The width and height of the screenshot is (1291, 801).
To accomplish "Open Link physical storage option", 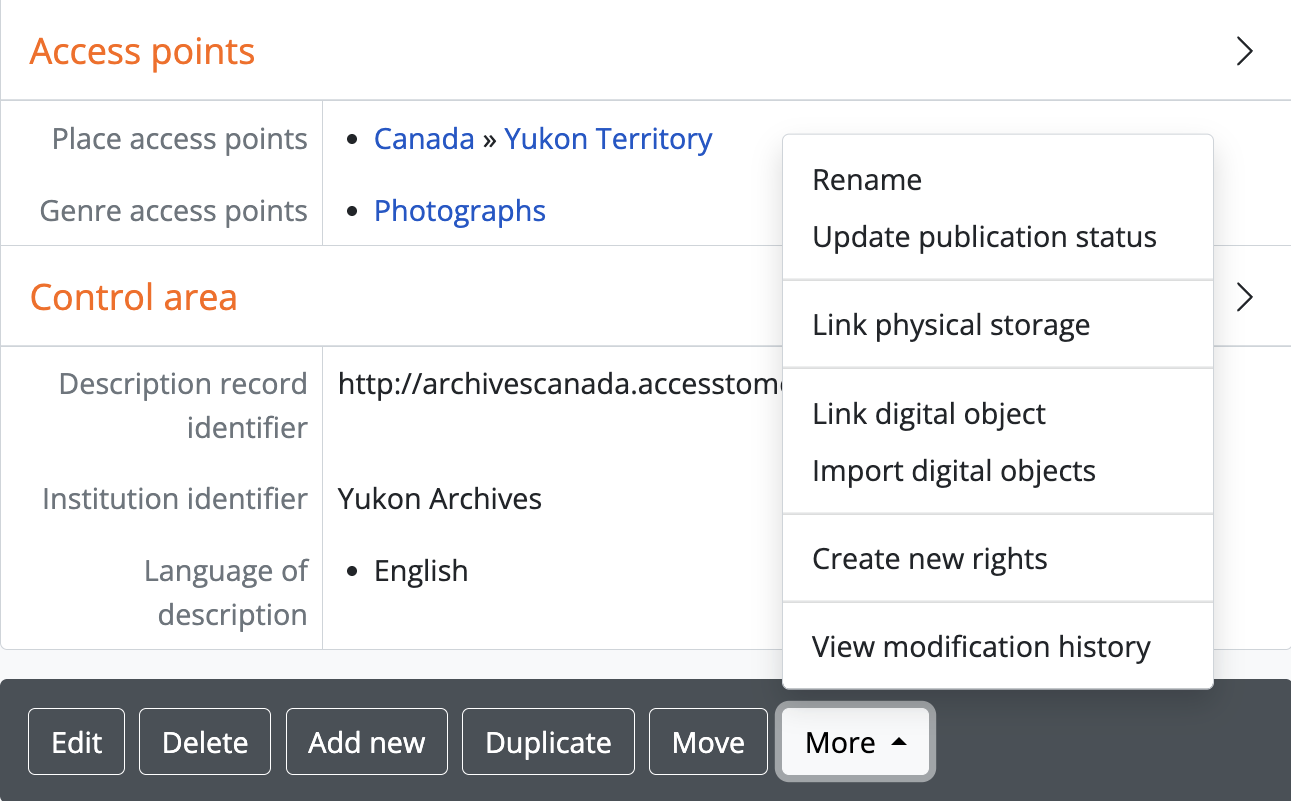I will 950,325.
